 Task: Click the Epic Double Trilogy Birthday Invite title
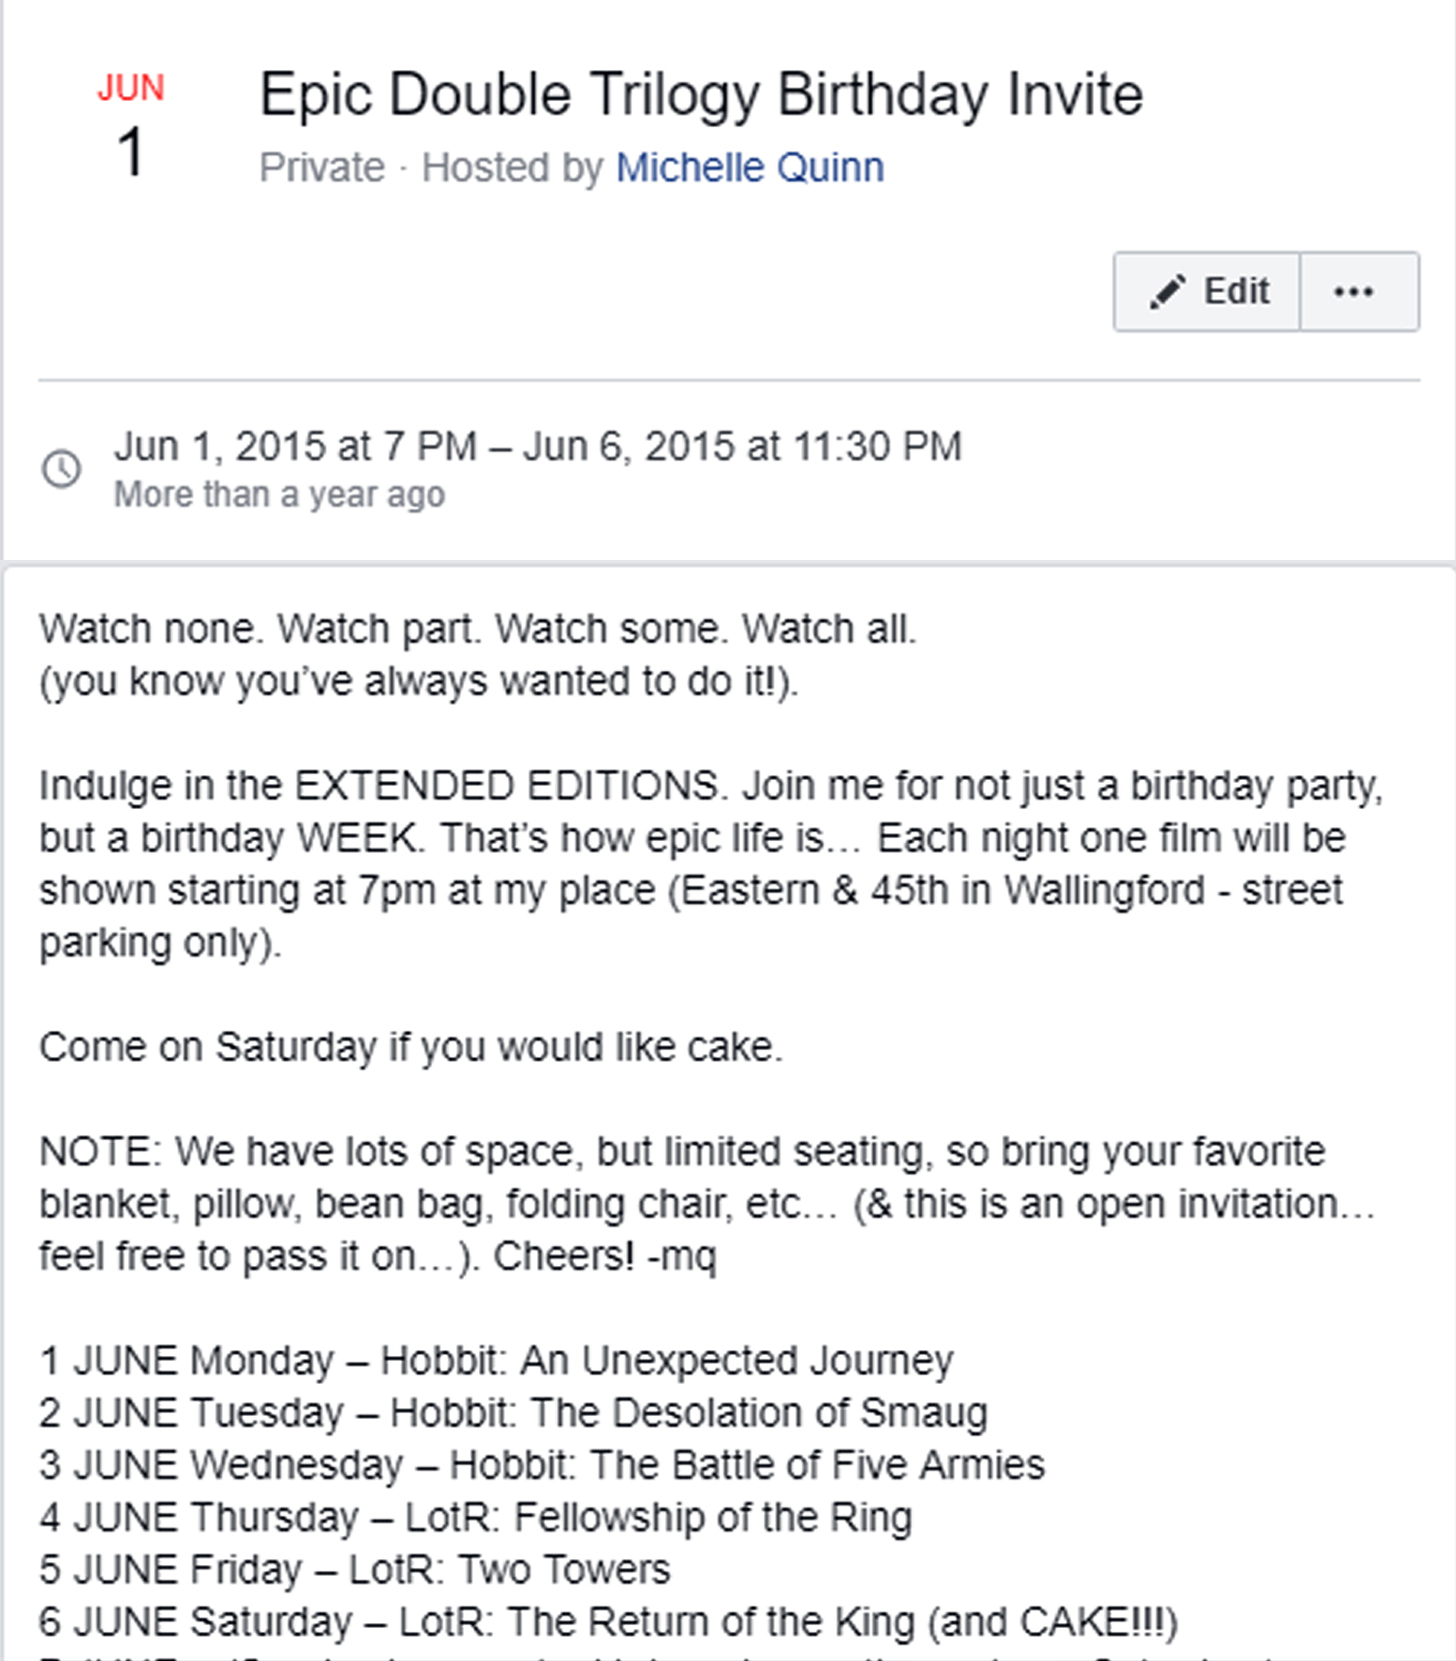click(700, 96)
